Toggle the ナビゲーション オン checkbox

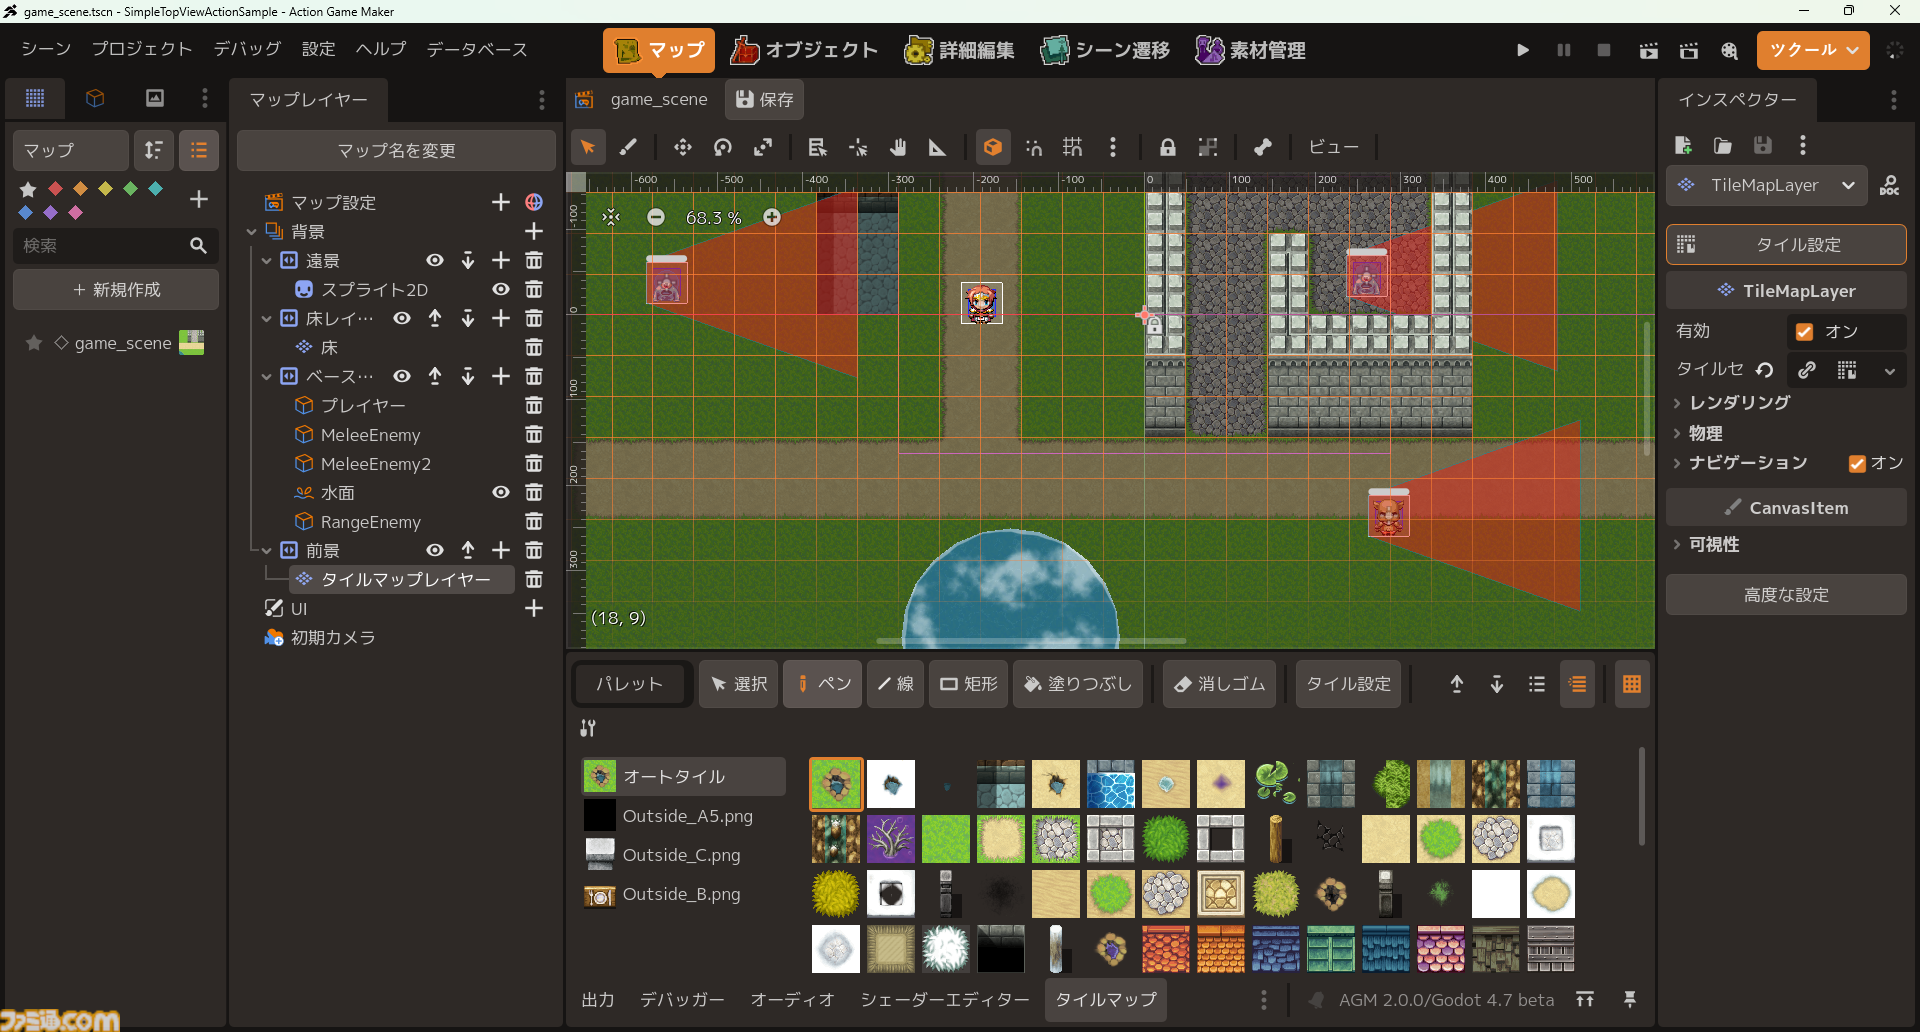(x=1857, y=463)
